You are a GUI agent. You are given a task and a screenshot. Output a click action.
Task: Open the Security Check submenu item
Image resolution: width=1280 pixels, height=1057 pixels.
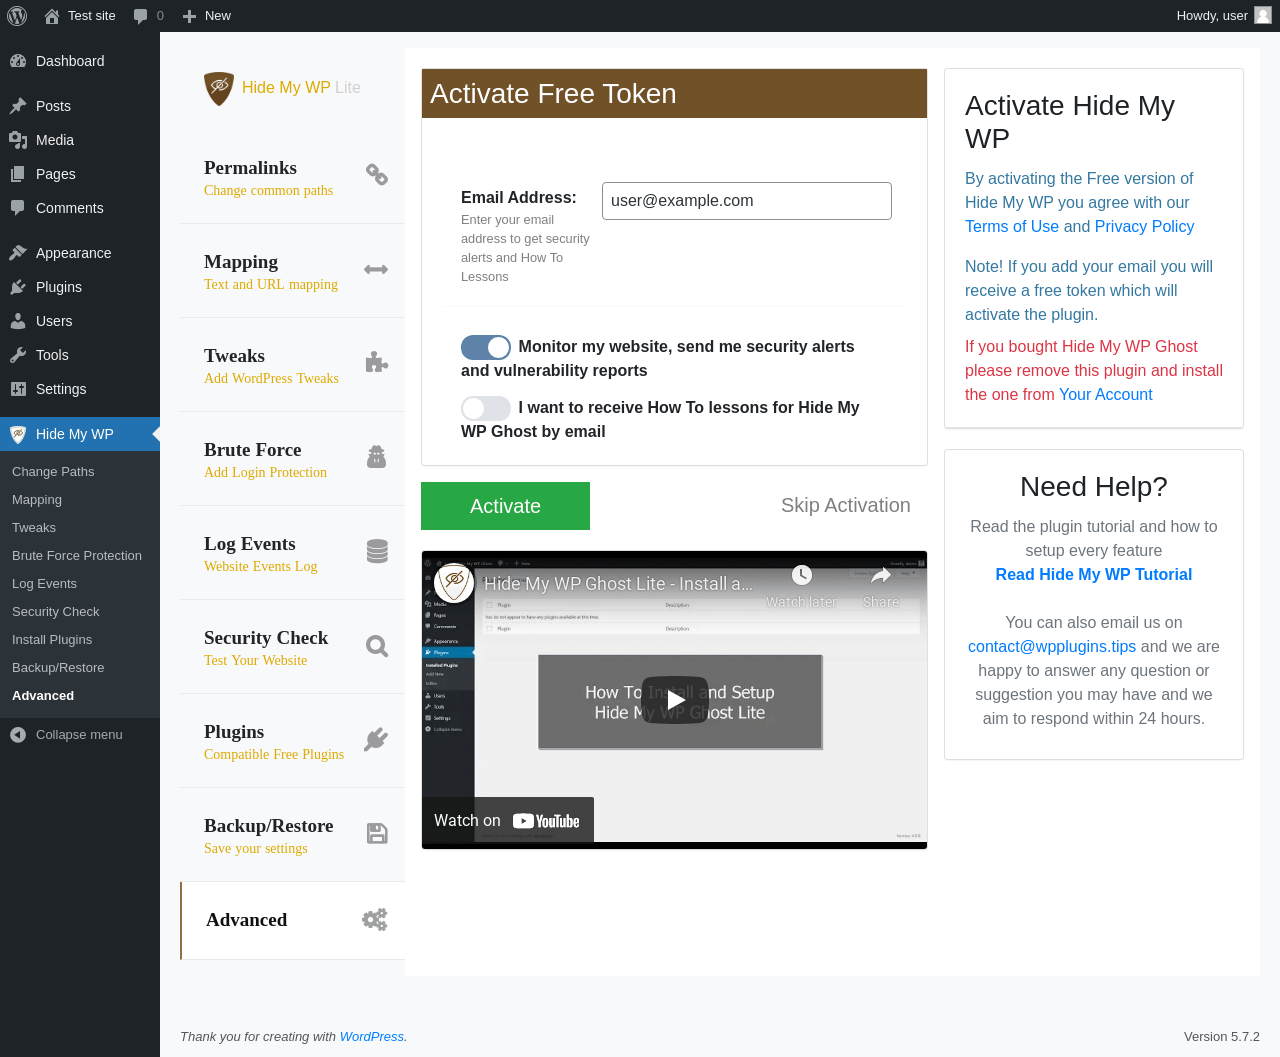pos(56,612)
